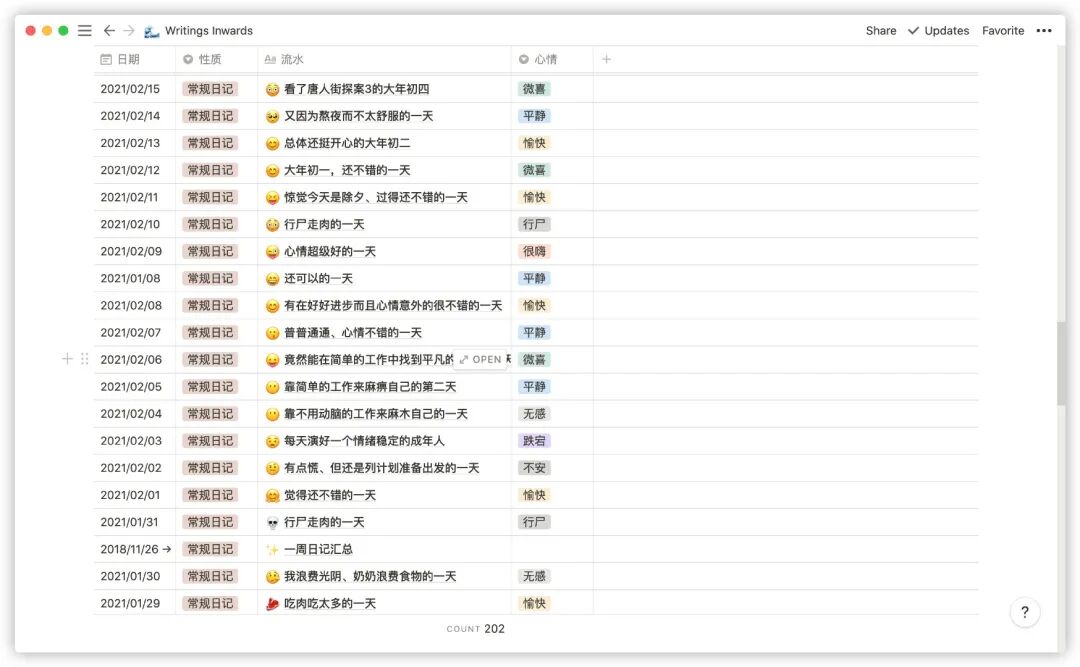The height and width of the screenshot is (667, 1080).
Task: Open the entry 又因为熬夜而不太舒服的一天
Action: click(x=358, y=116)
